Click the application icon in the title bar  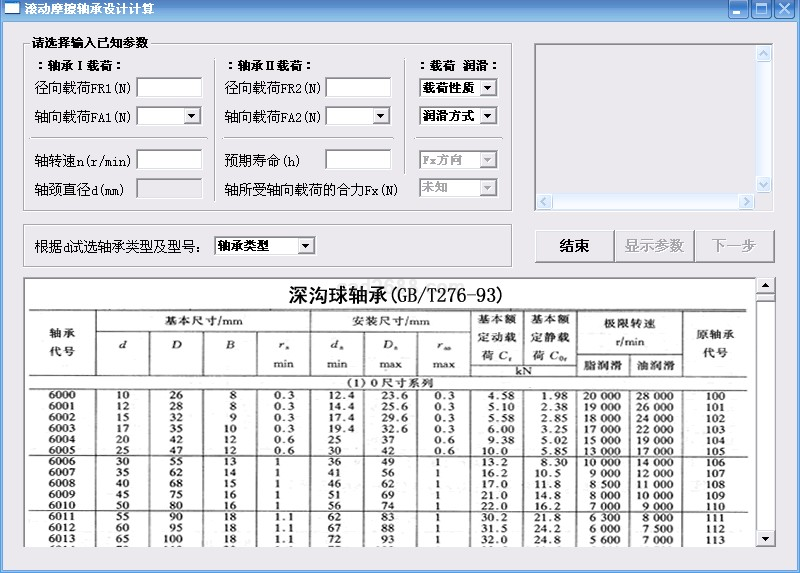coord(11,10)
